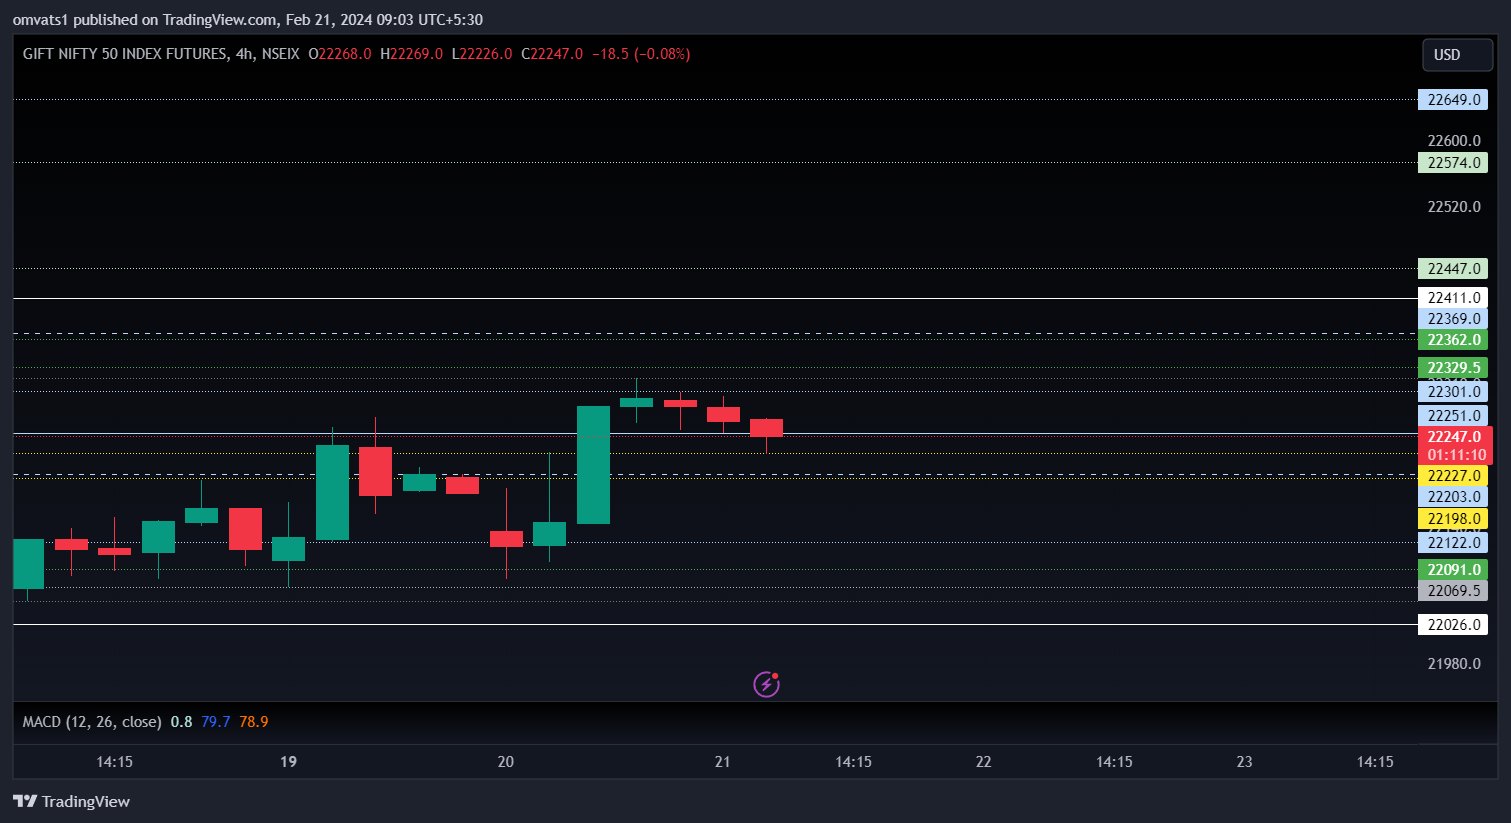Click the MACD histogram value 0.8
This screenshot has width=1511, height=823.
point(181,721)
